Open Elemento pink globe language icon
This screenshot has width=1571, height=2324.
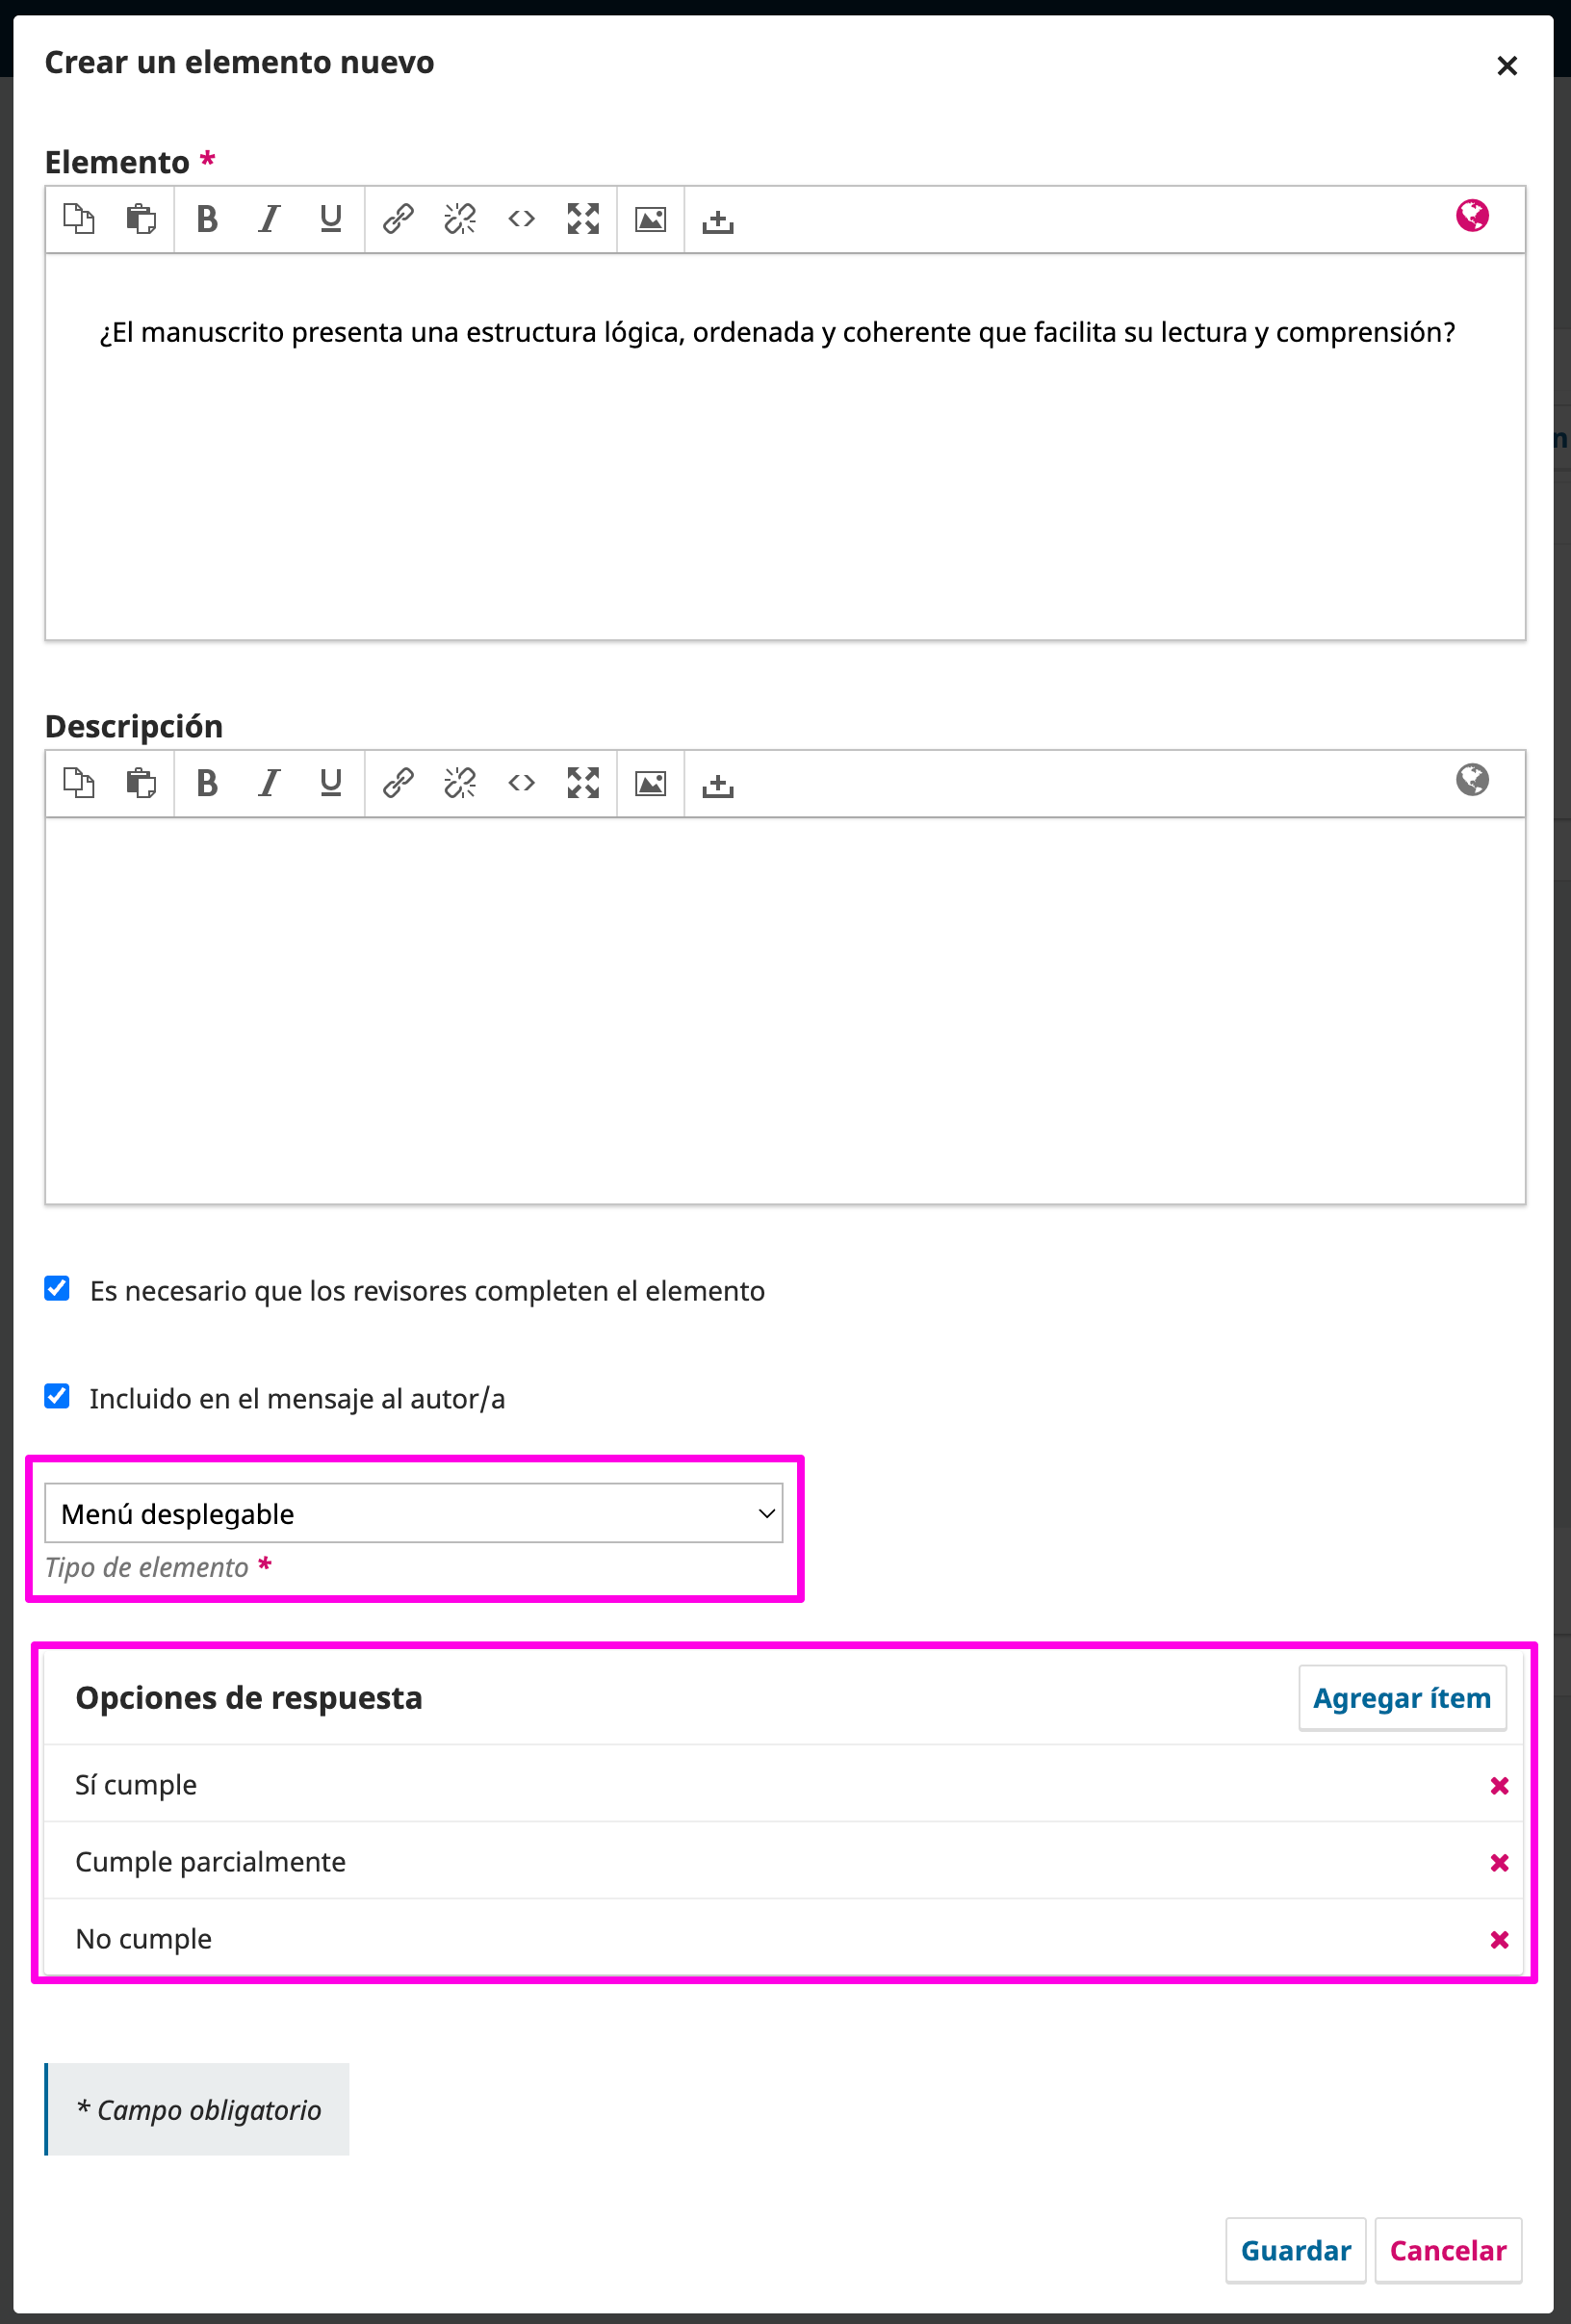pos(1472,216)
